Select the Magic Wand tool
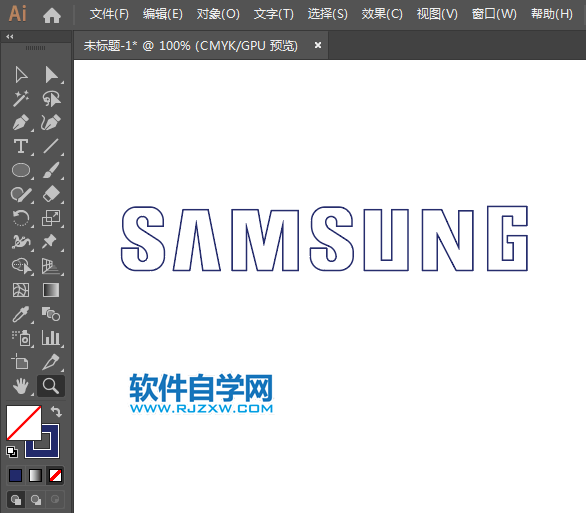586x513 pixels. click(21, 99)
